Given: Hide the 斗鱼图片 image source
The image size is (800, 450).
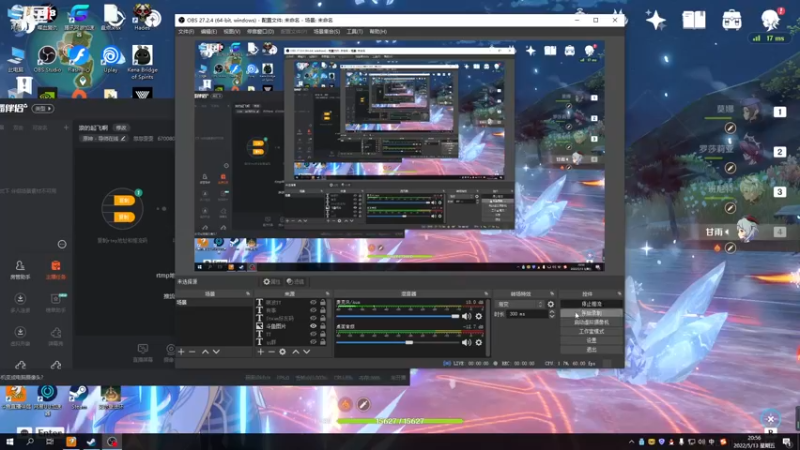Looking at the screenshot, I should click(x=313, y=326).
